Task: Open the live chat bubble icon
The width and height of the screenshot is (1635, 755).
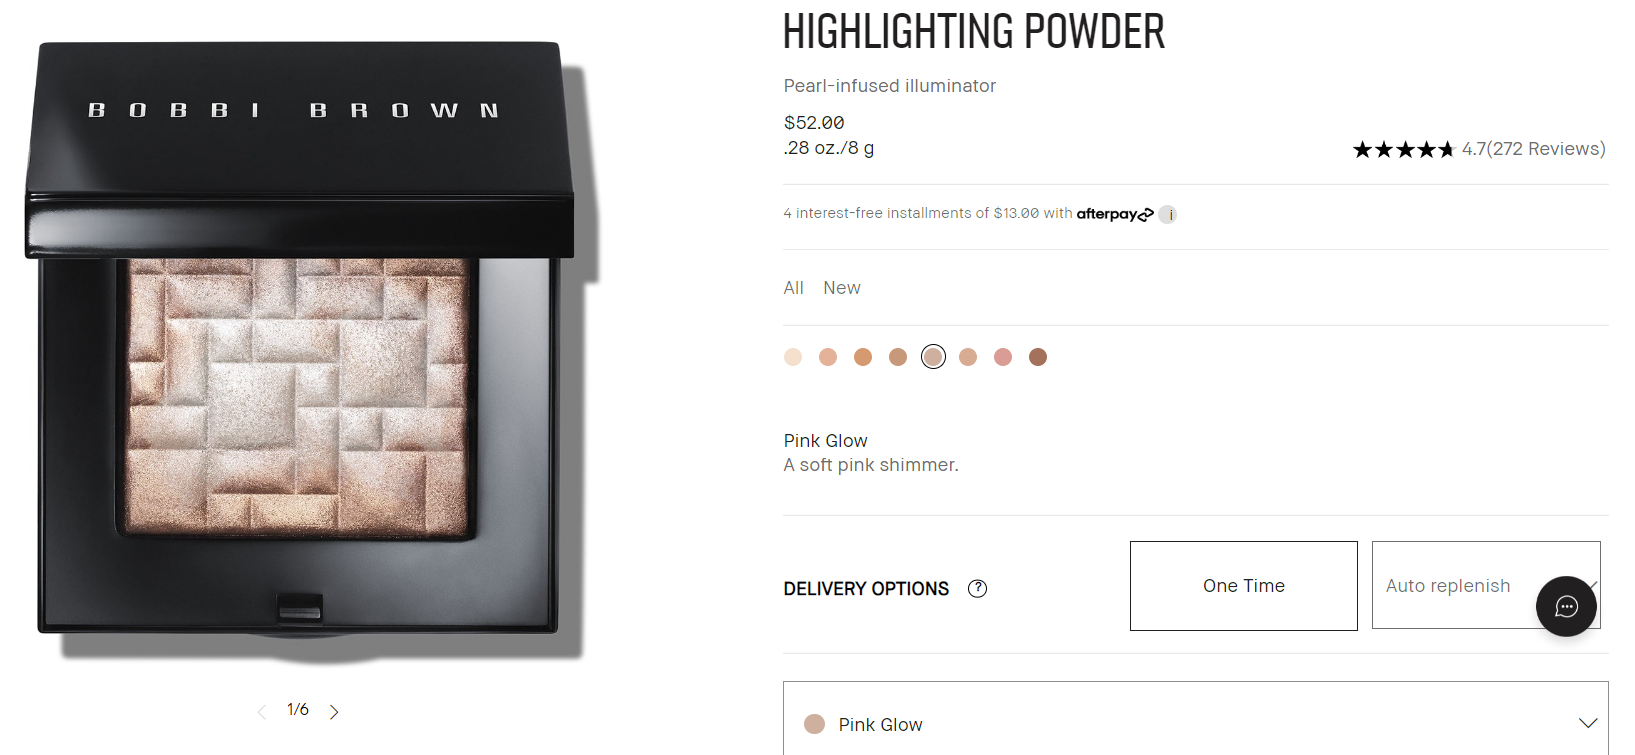Action: pyautogui.click(x=1566, y=606)
